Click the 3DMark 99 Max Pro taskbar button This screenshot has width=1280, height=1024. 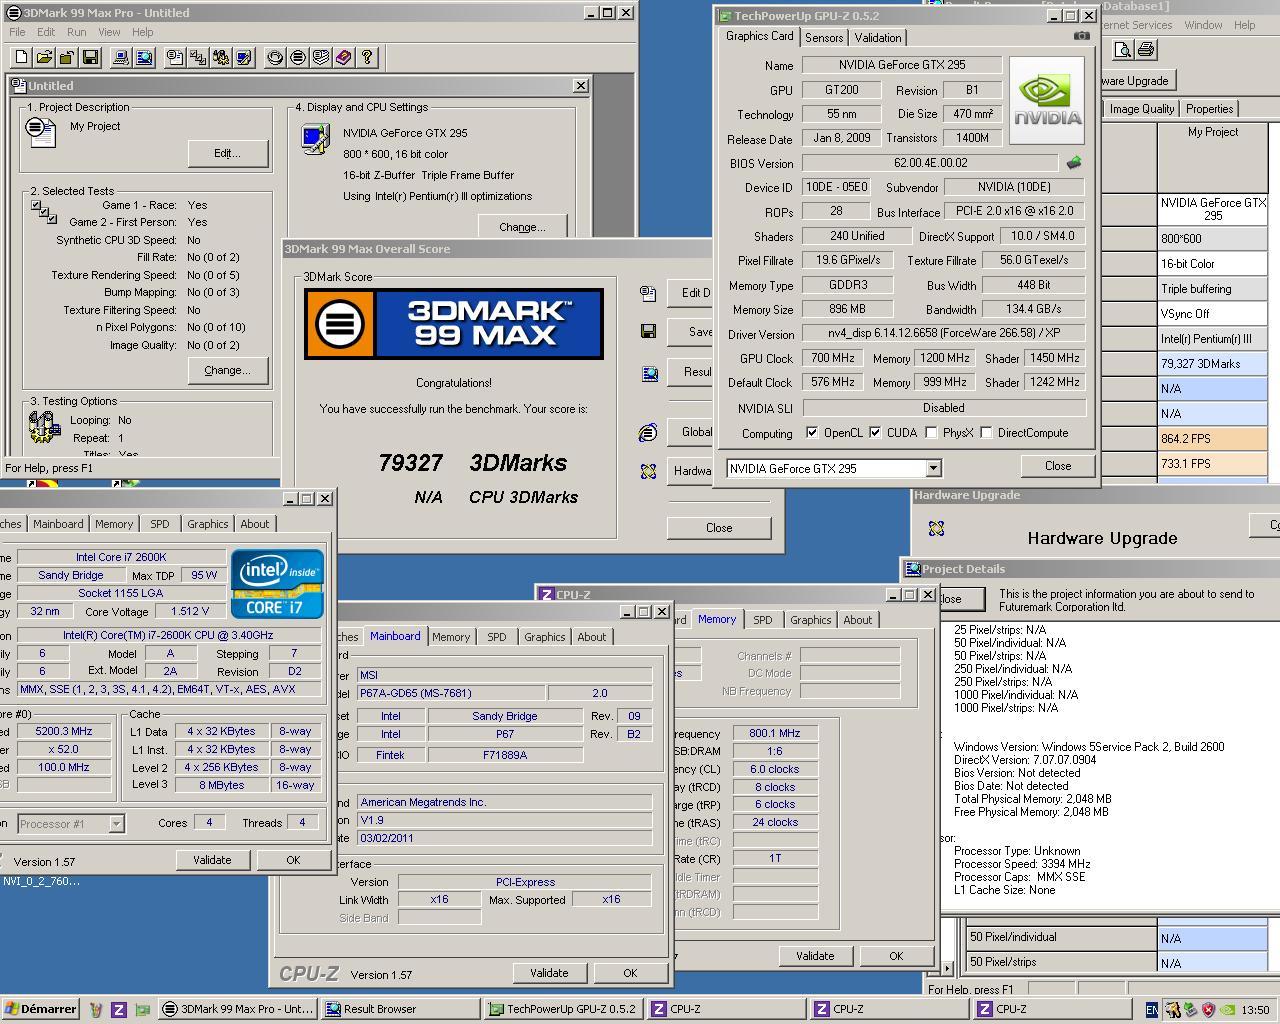click(238, 1009)
